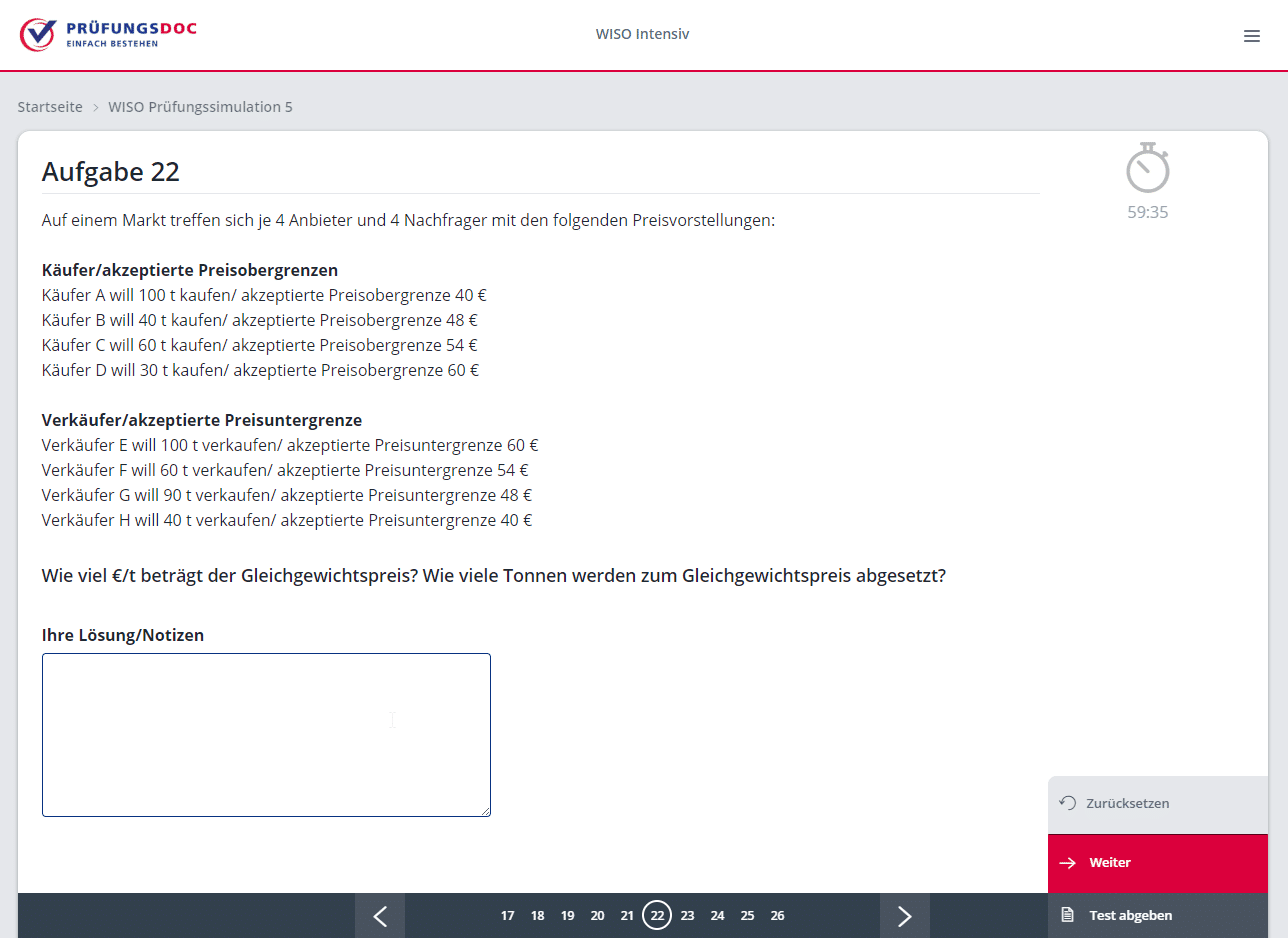Jump to question 17

508,916
